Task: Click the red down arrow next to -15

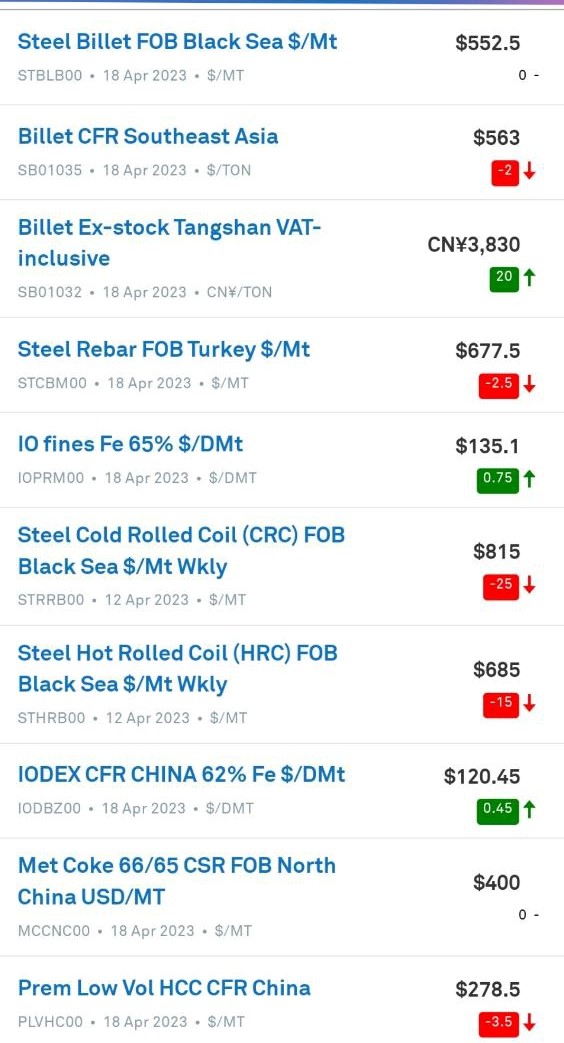Action: (529, 703)
